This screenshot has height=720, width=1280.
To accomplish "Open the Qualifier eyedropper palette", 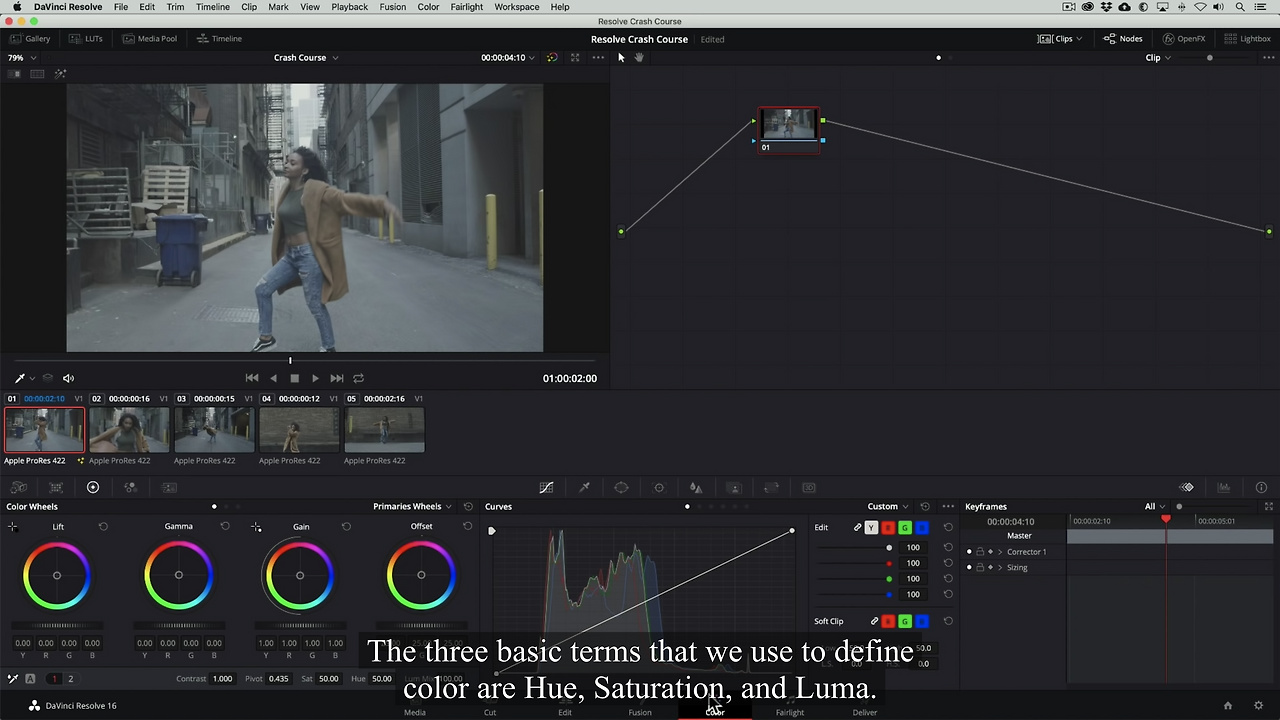I will pyautogui.click(x=584, y=488).
